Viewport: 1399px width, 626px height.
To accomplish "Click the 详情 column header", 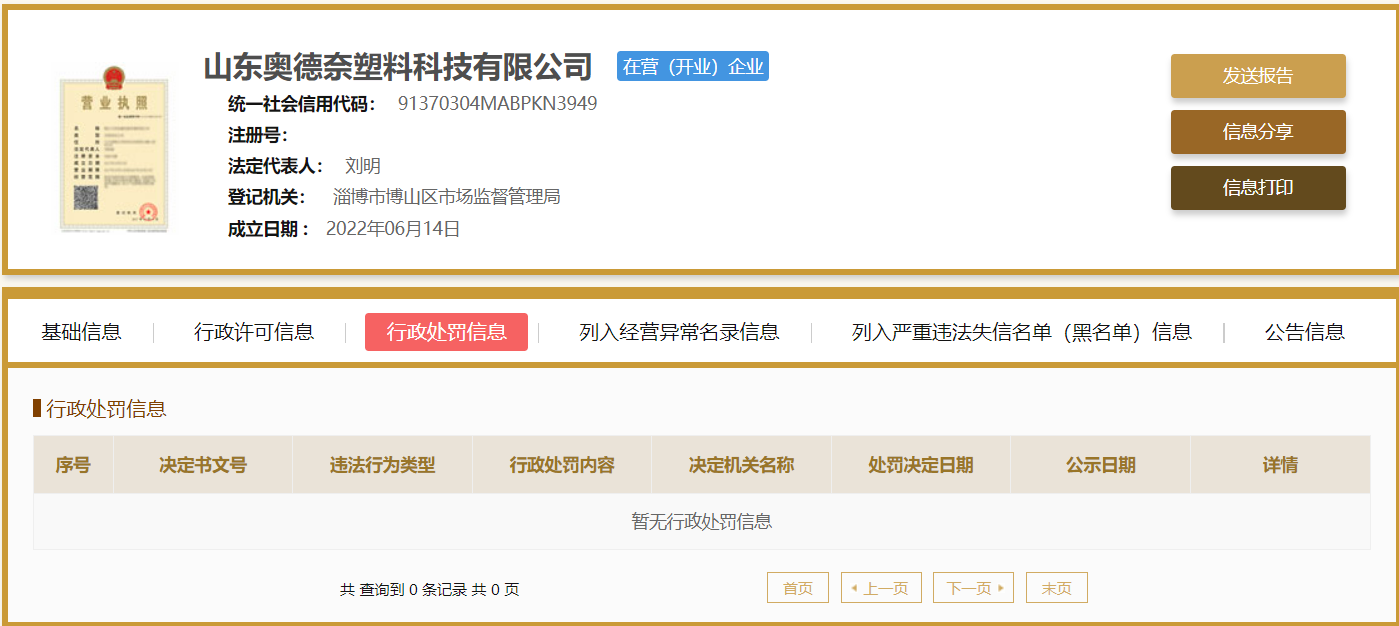I will (1280, 465).
